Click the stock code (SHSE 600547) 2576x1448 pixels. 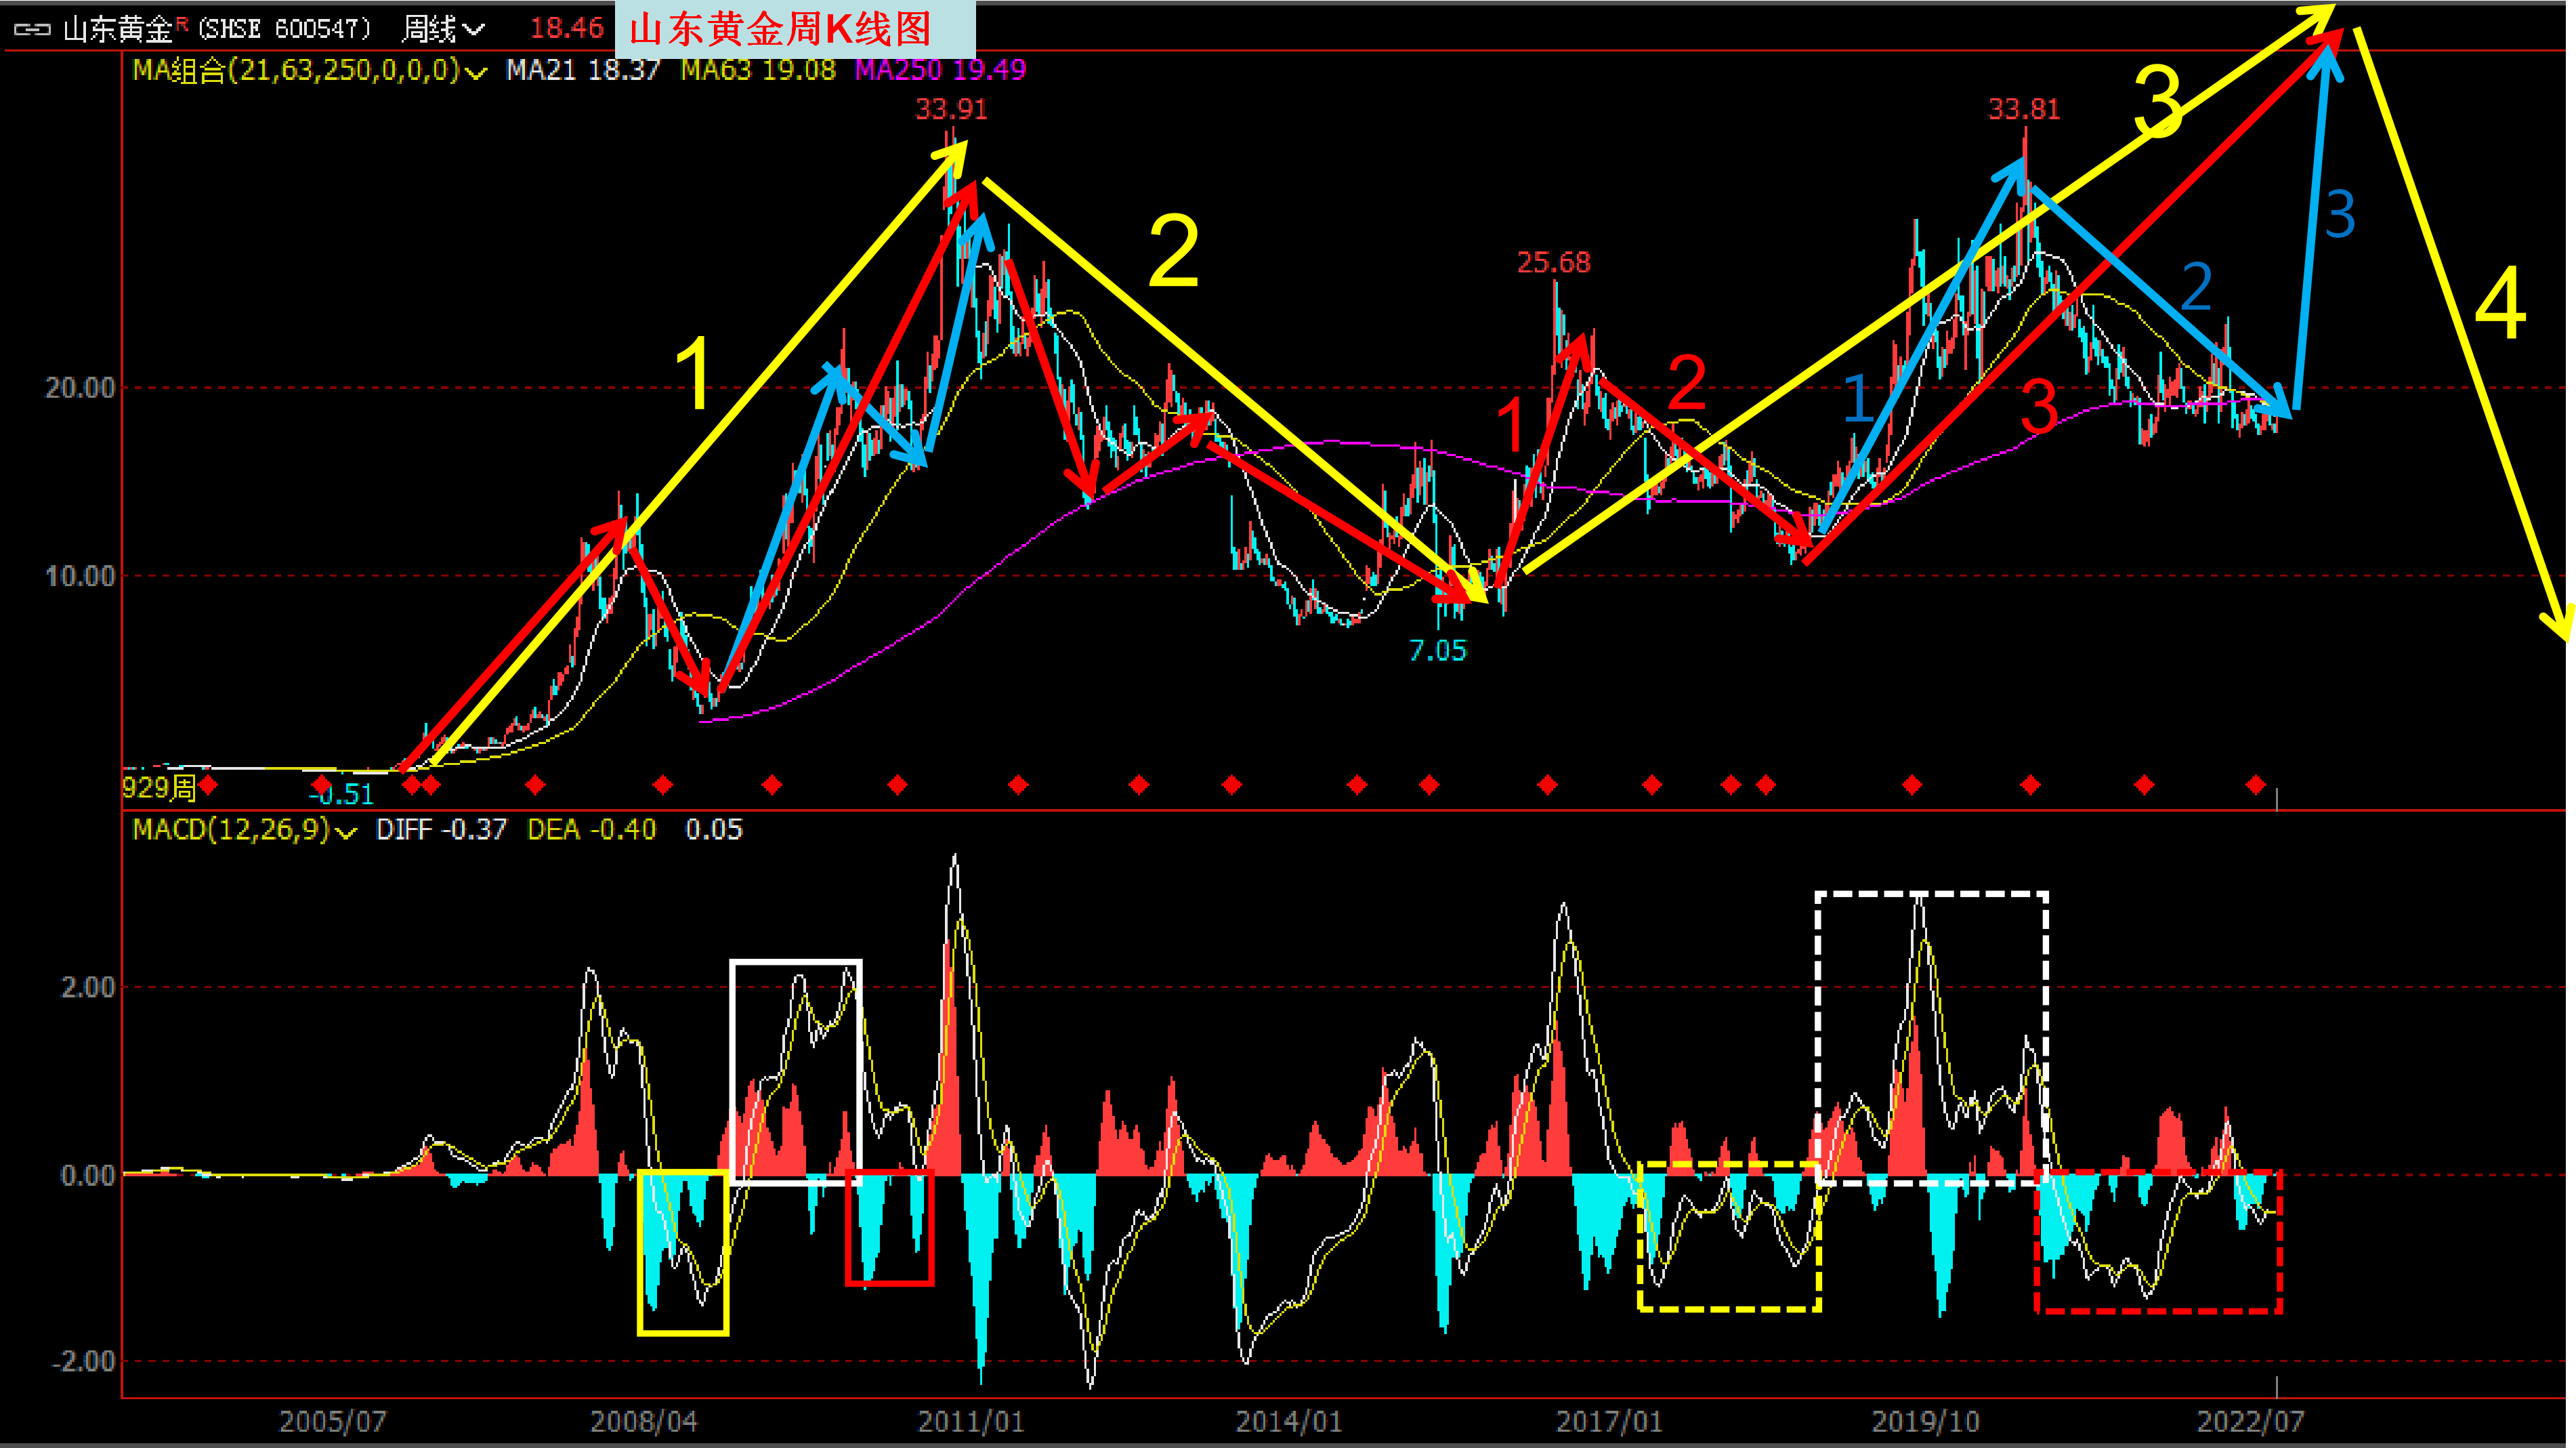285,29
